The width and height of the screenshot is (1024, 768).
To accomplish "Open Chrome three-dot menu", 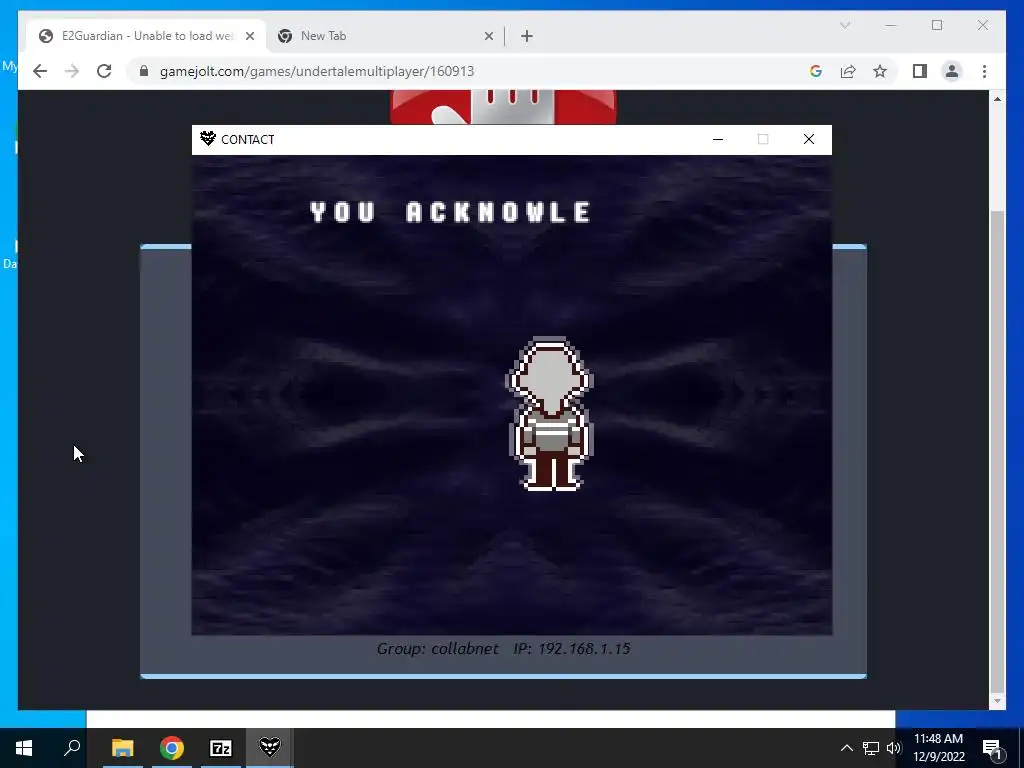I will (984, 71).
